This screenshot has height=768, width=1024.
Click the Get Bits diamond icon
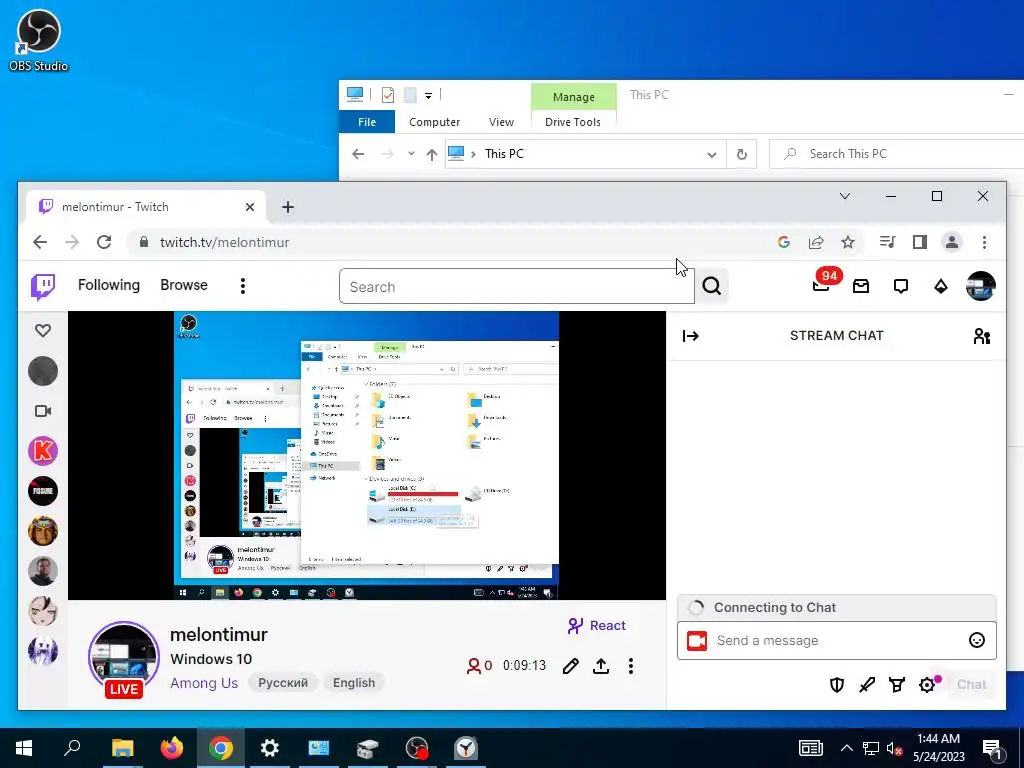(940, 286)
